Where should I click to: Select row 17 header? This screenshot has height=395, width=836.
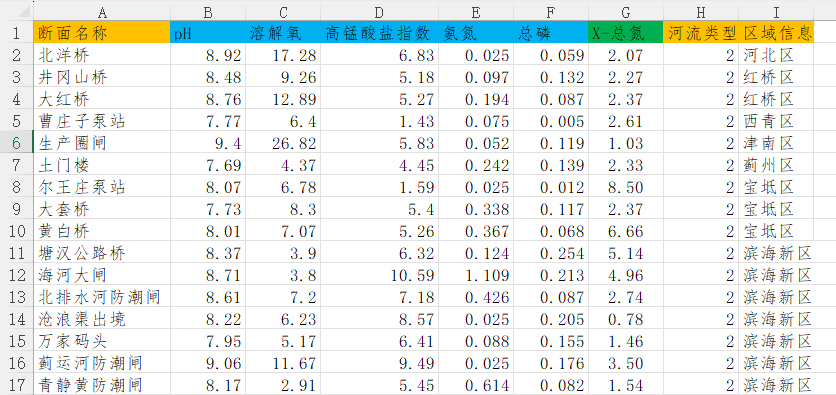click(x=16, y=384)
